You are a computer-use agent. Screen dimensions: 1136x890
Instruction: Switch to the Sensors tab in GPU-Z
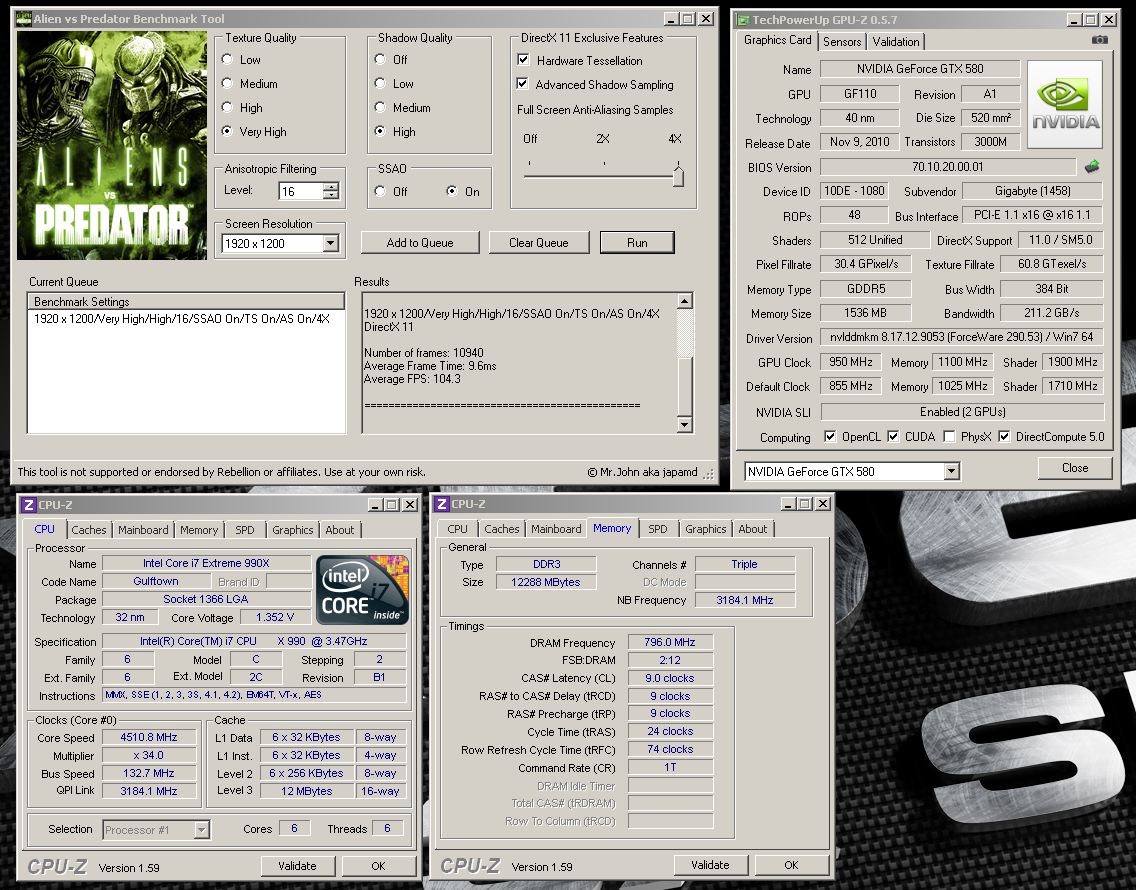842,42
